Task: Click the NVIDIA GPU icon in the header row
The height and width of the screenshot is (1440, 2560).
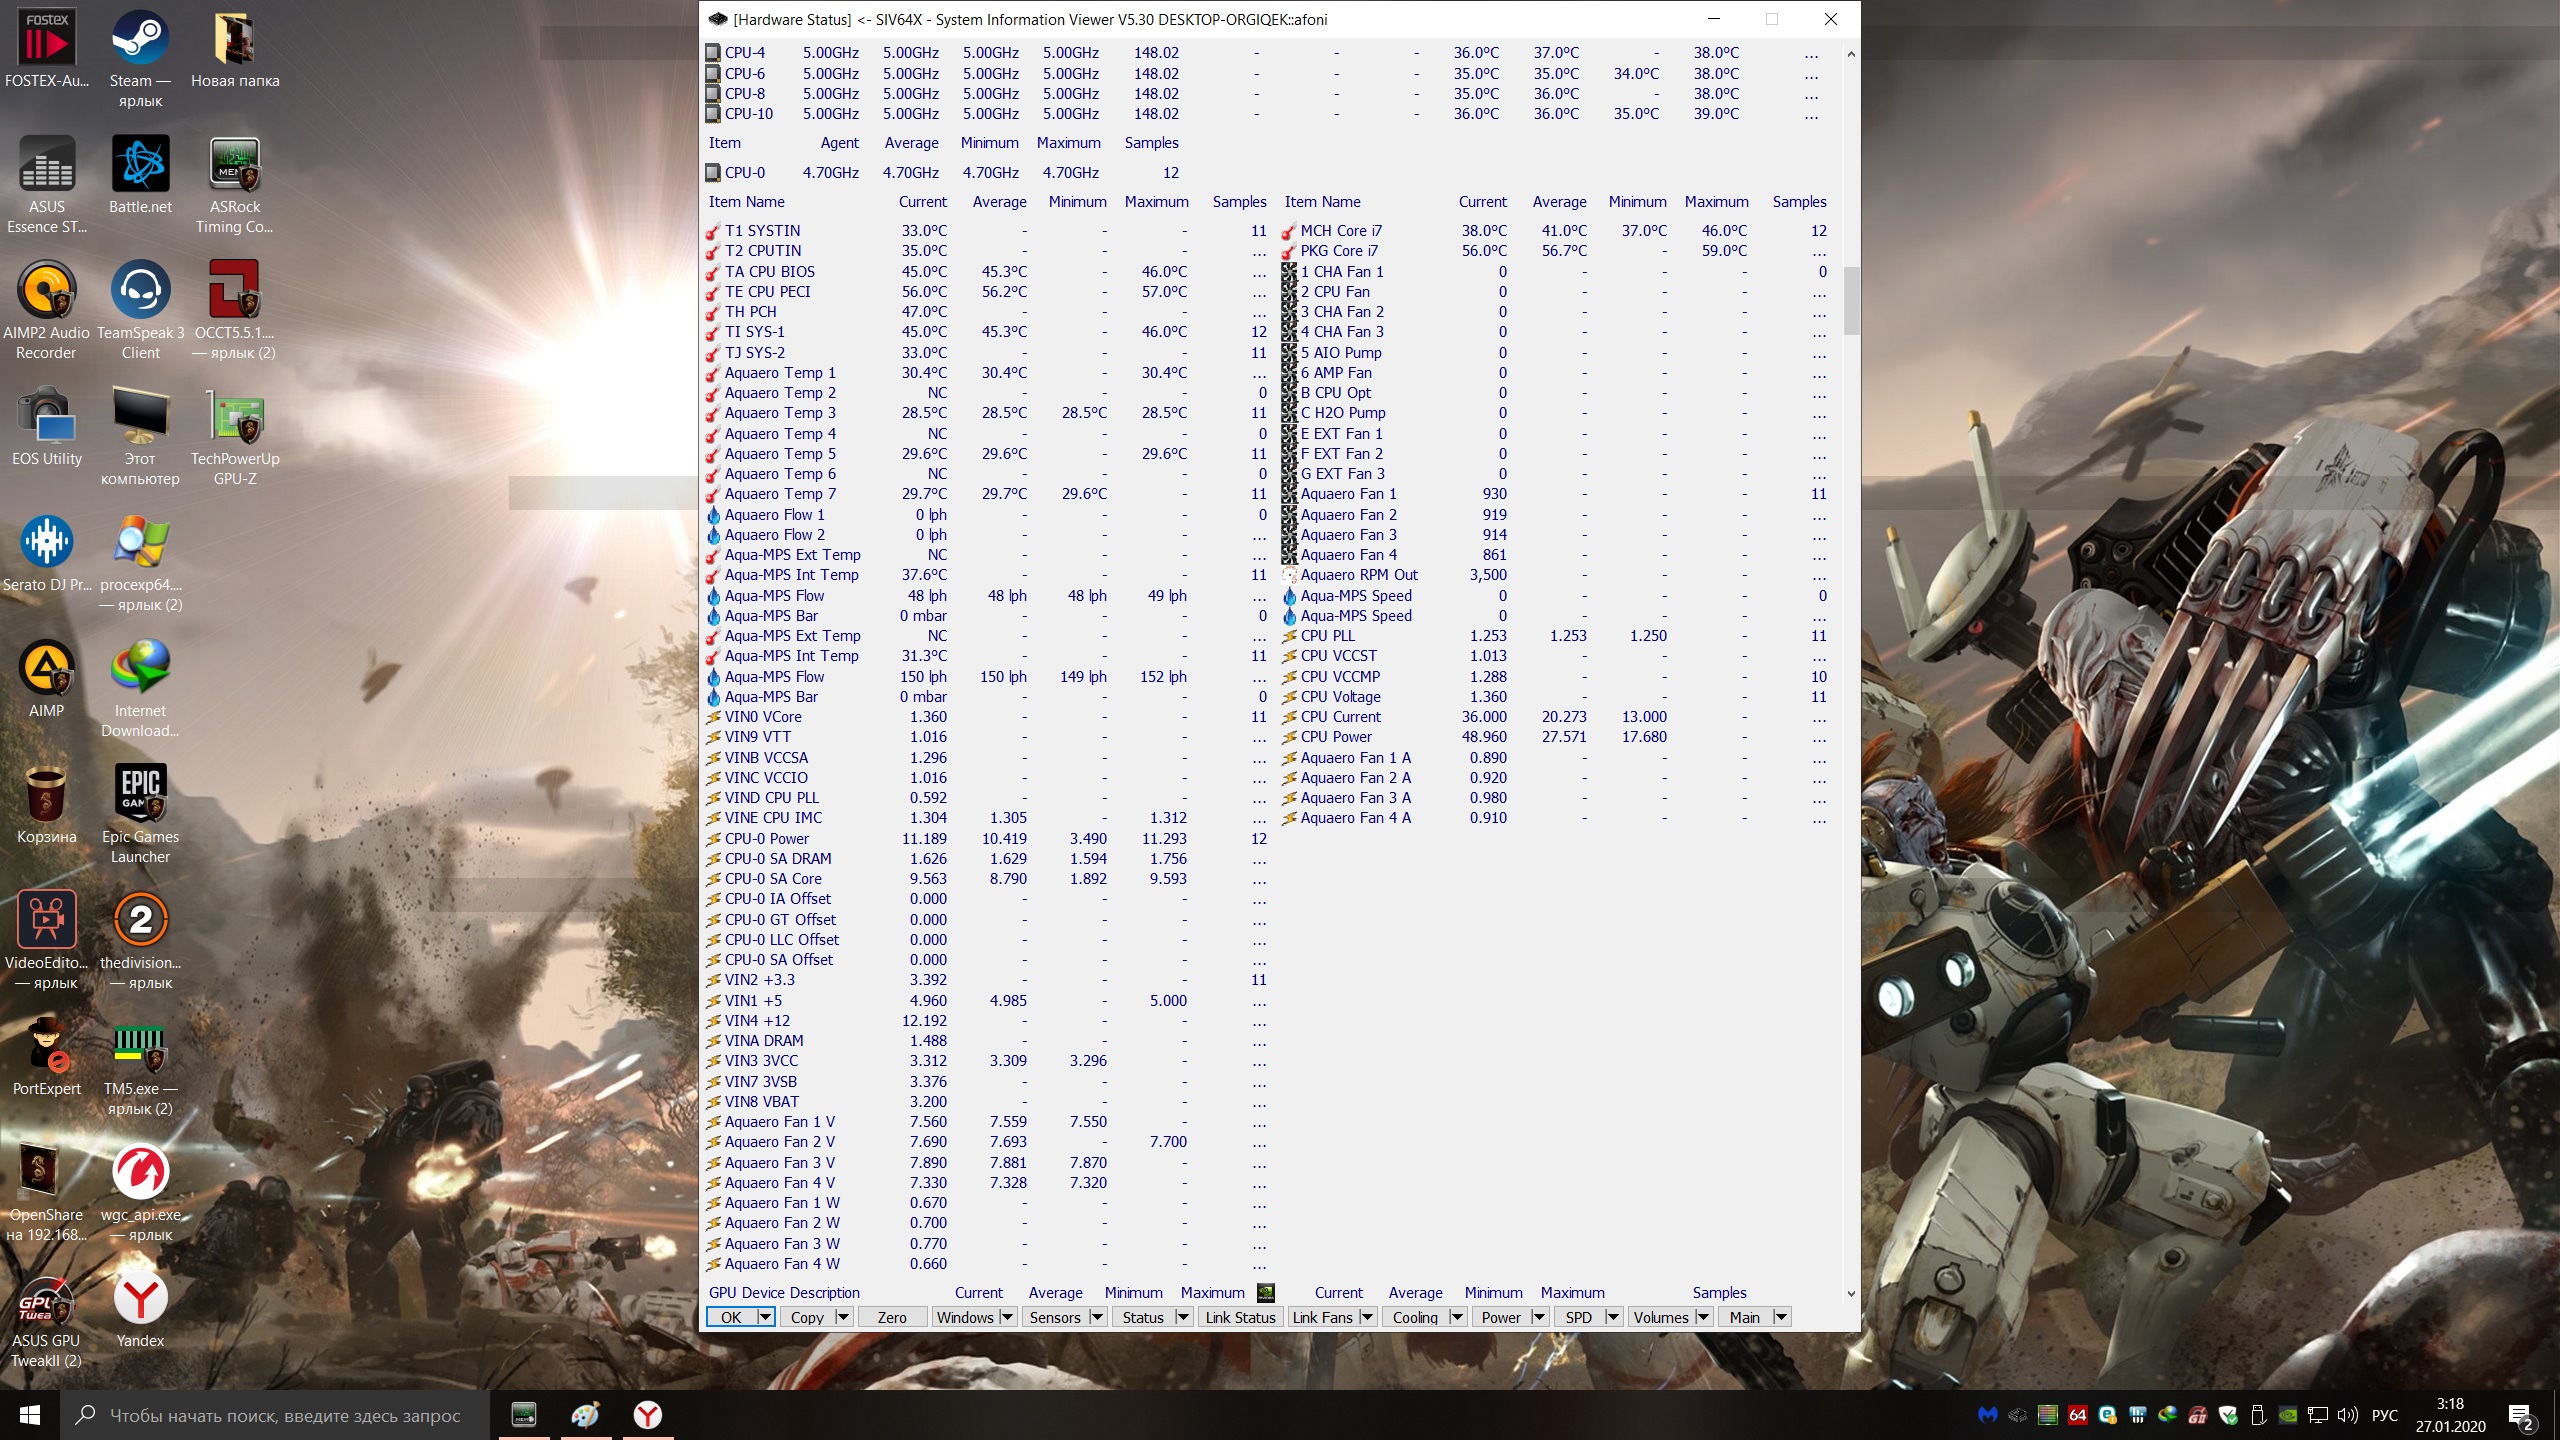Action: pyautogui.click(x=1265, y=1292)
